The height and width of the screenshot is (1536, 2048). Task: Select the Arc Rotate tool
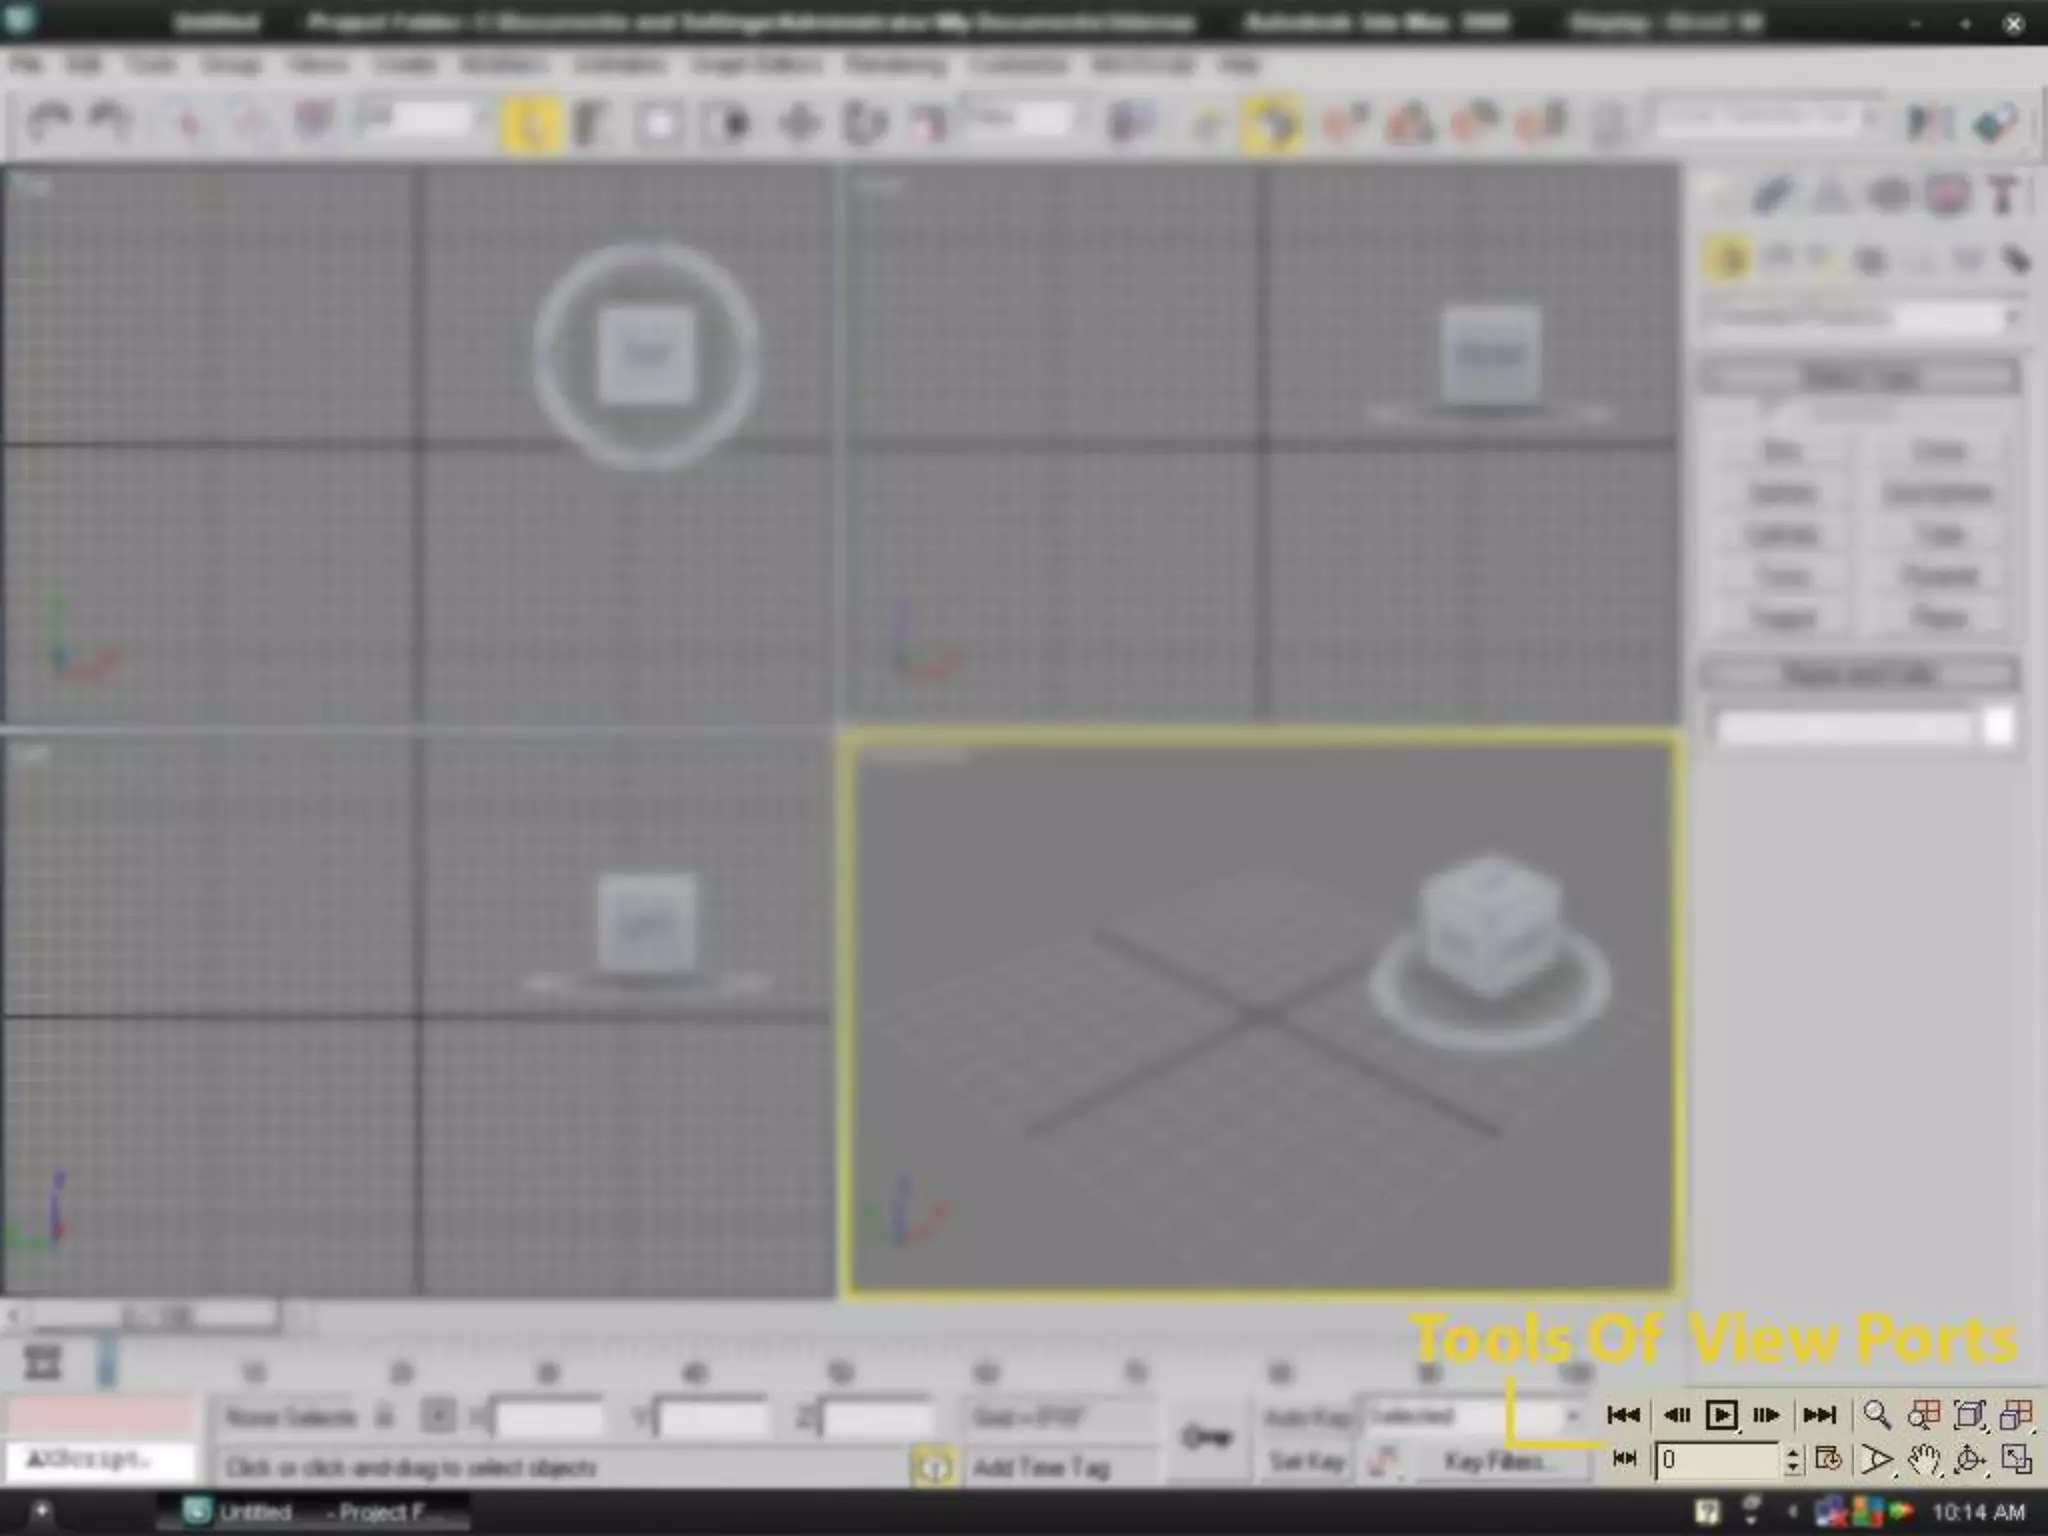1969,1460
